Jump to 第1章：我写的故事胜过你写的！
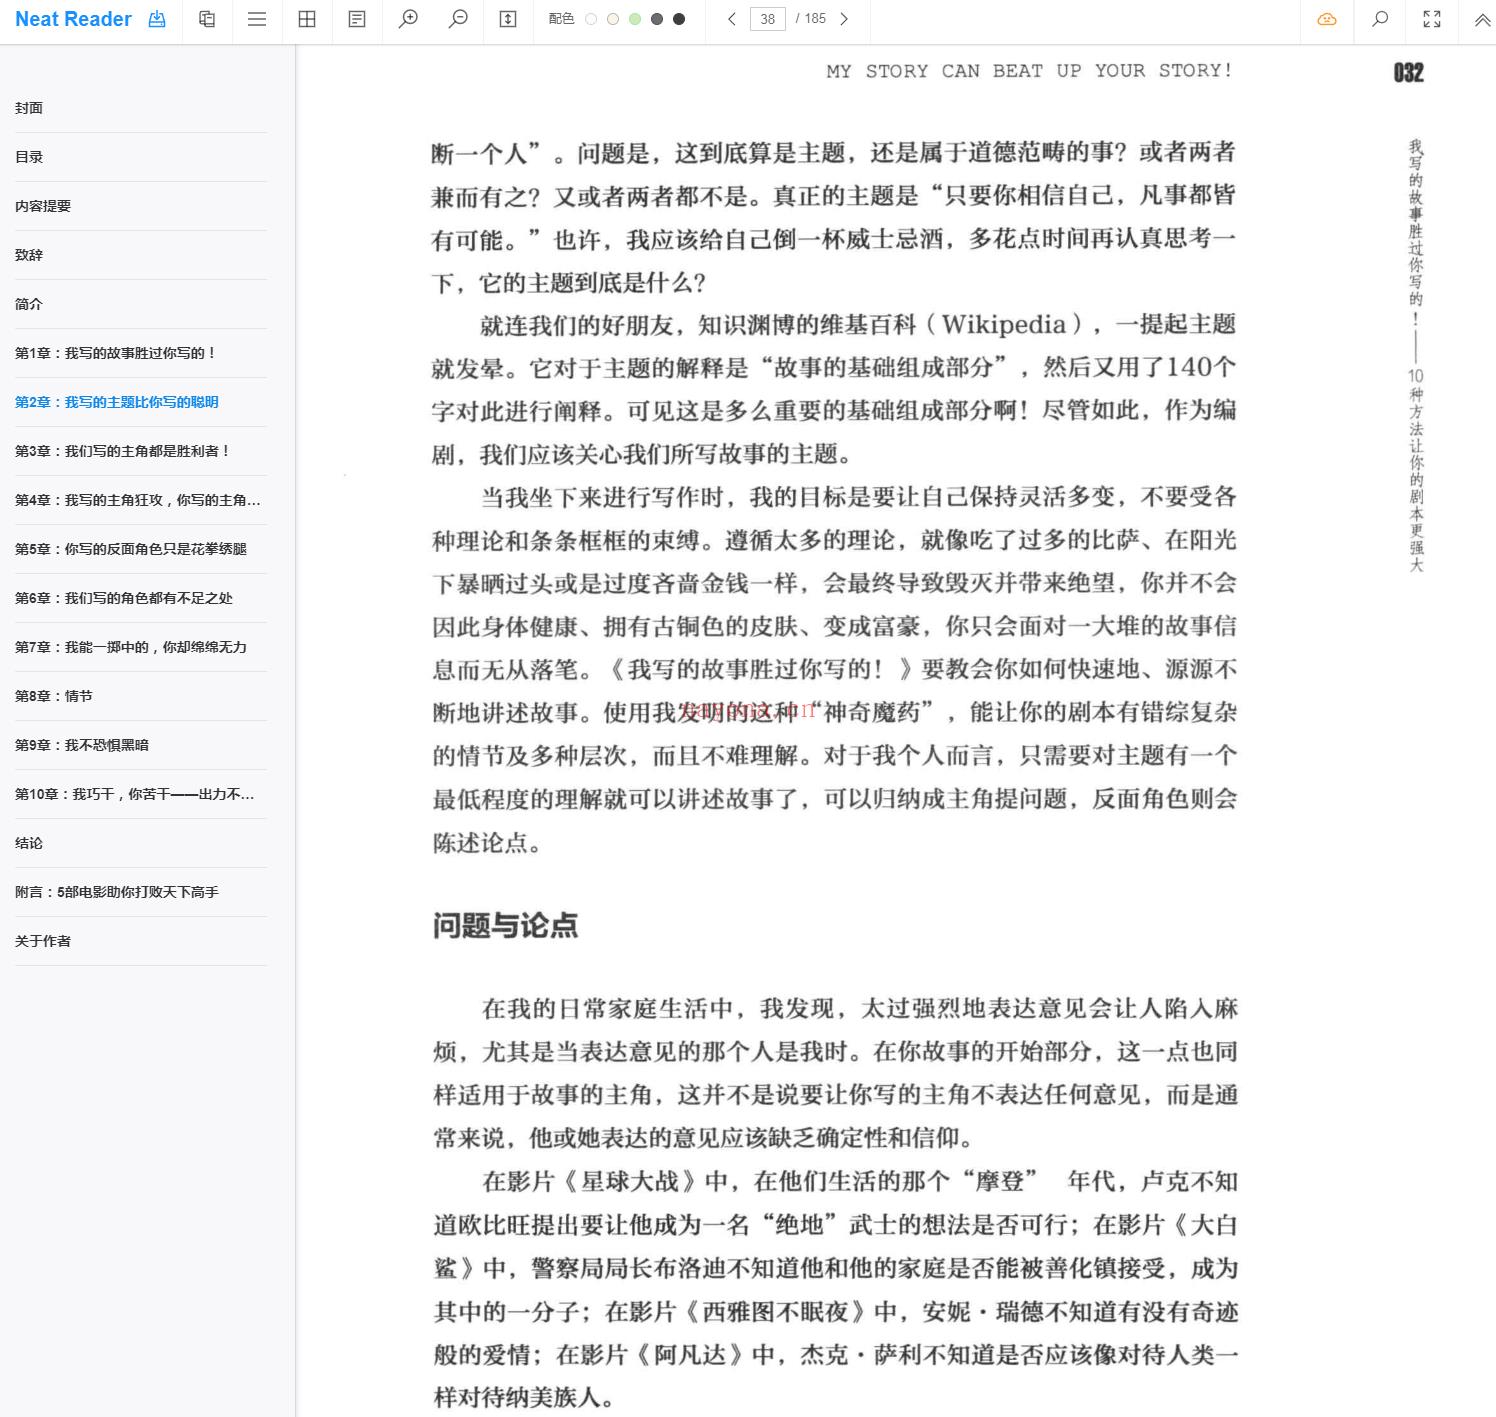 (x=141, y=353)
